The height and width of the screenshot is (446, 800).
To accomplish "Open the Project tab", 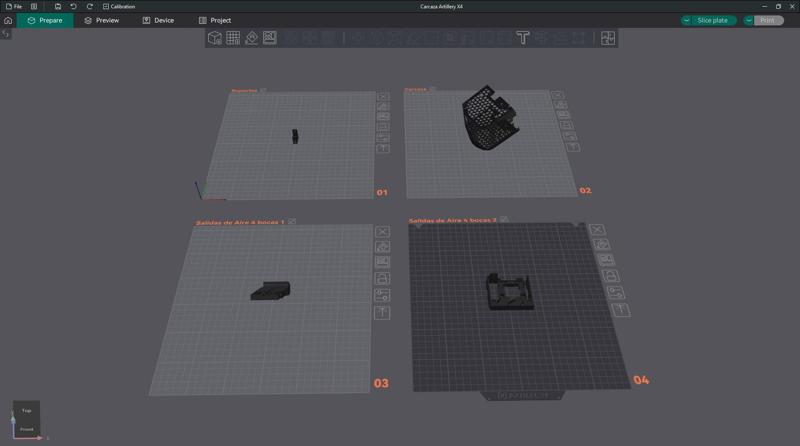I will tap(215, 20).
